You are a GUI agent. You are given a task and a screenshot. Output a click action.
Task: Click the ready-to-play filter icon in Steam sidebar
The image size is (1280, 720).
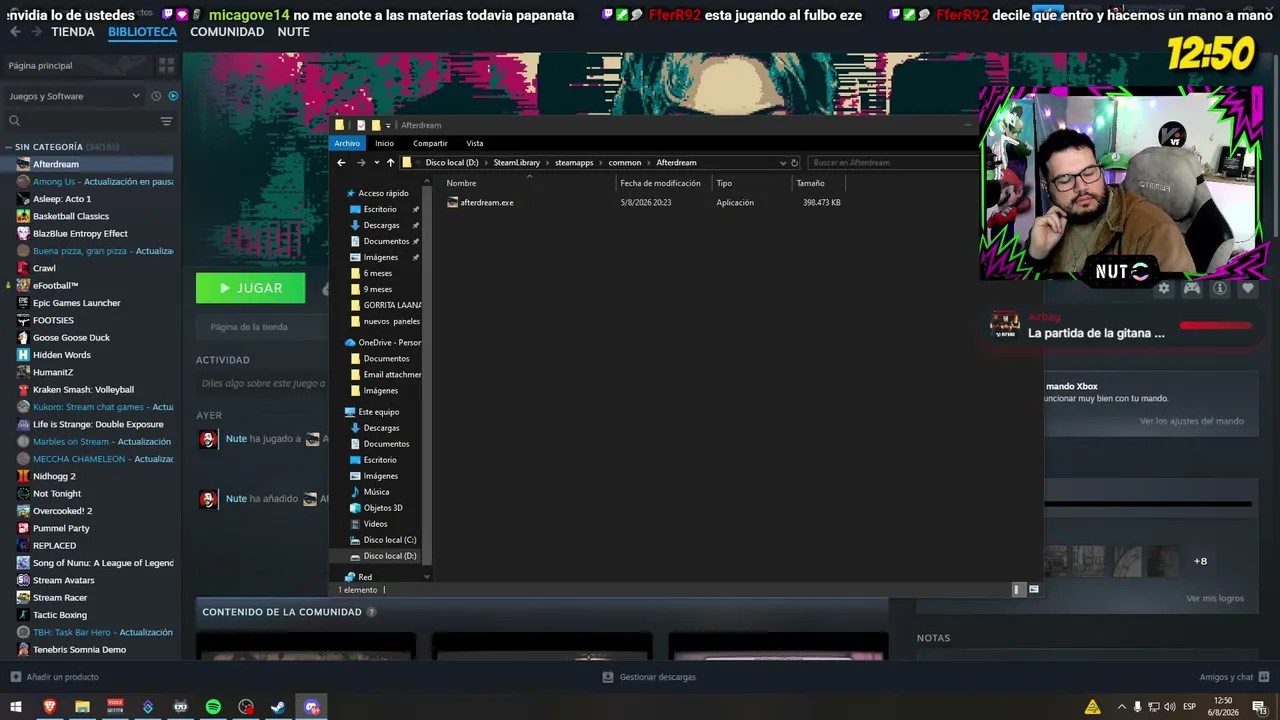click(x=173, y=96)
